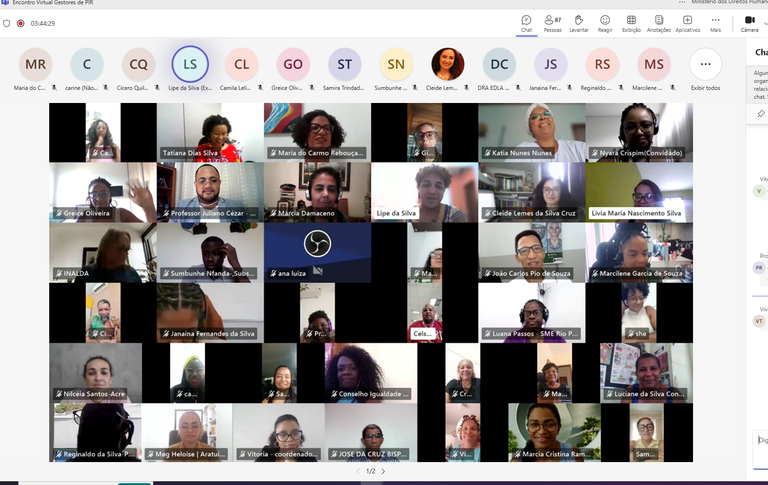Select Márcia Damaceno video tile
768x485 pixels.
[x=317, y=193]
